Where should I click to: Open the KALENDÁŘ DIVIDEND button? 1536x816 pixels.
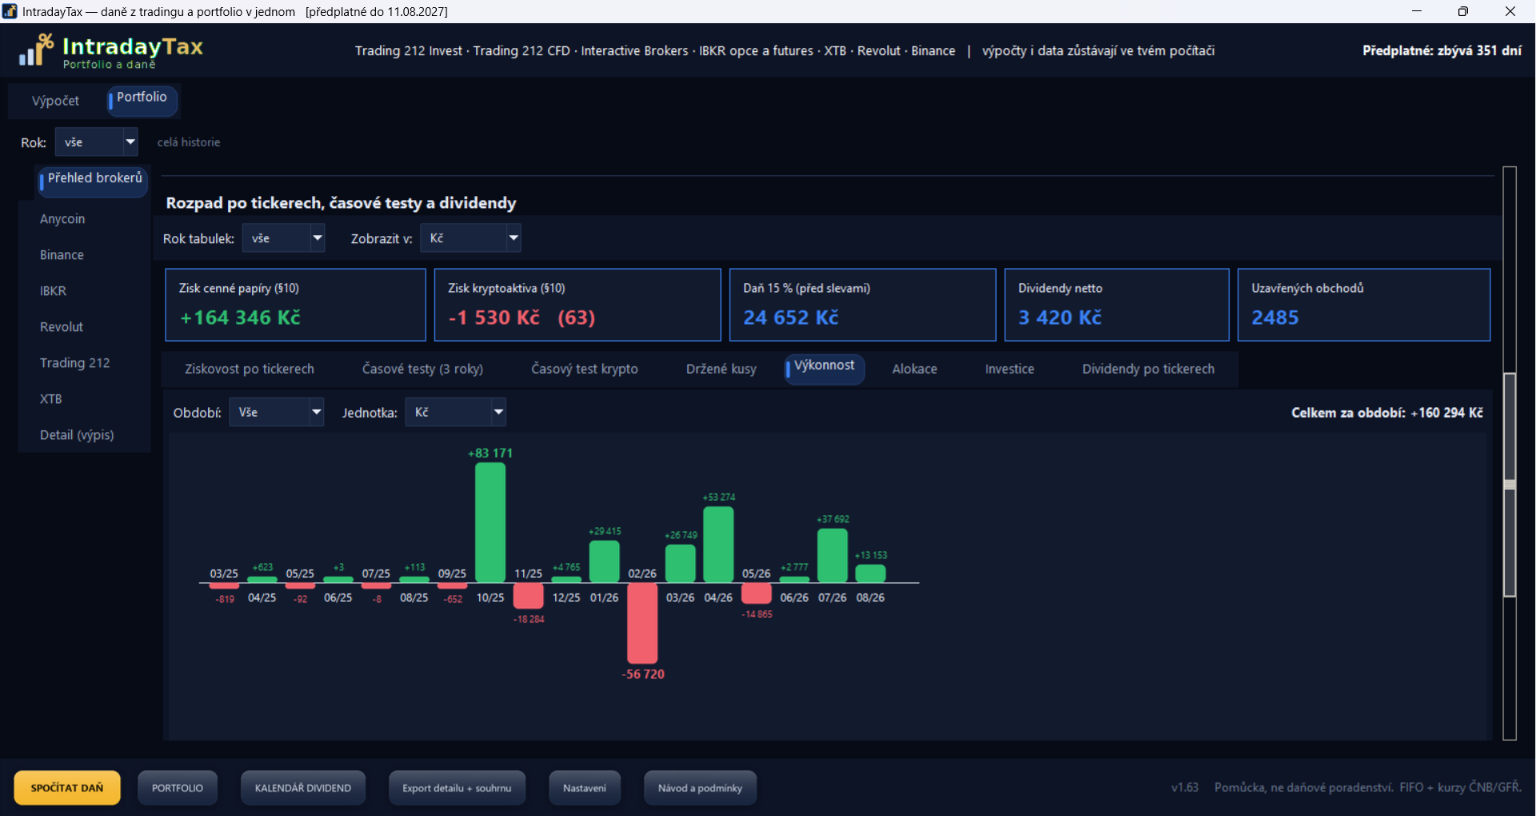point(303,788)
